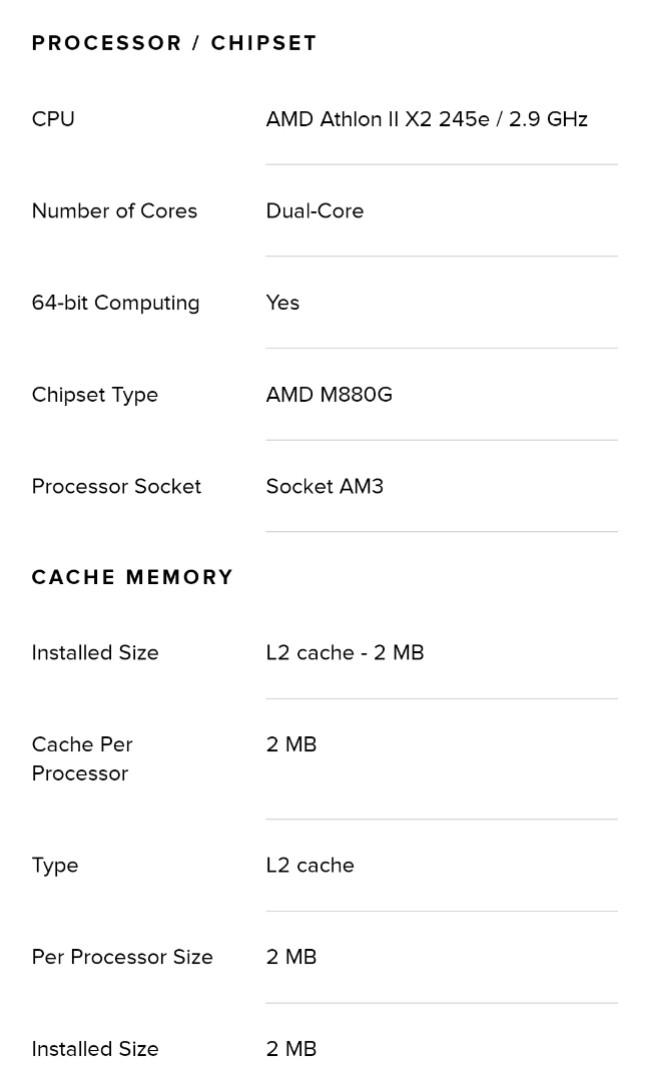Click the Chipset Type label
647x1080 pixels.
coord(94,395)
